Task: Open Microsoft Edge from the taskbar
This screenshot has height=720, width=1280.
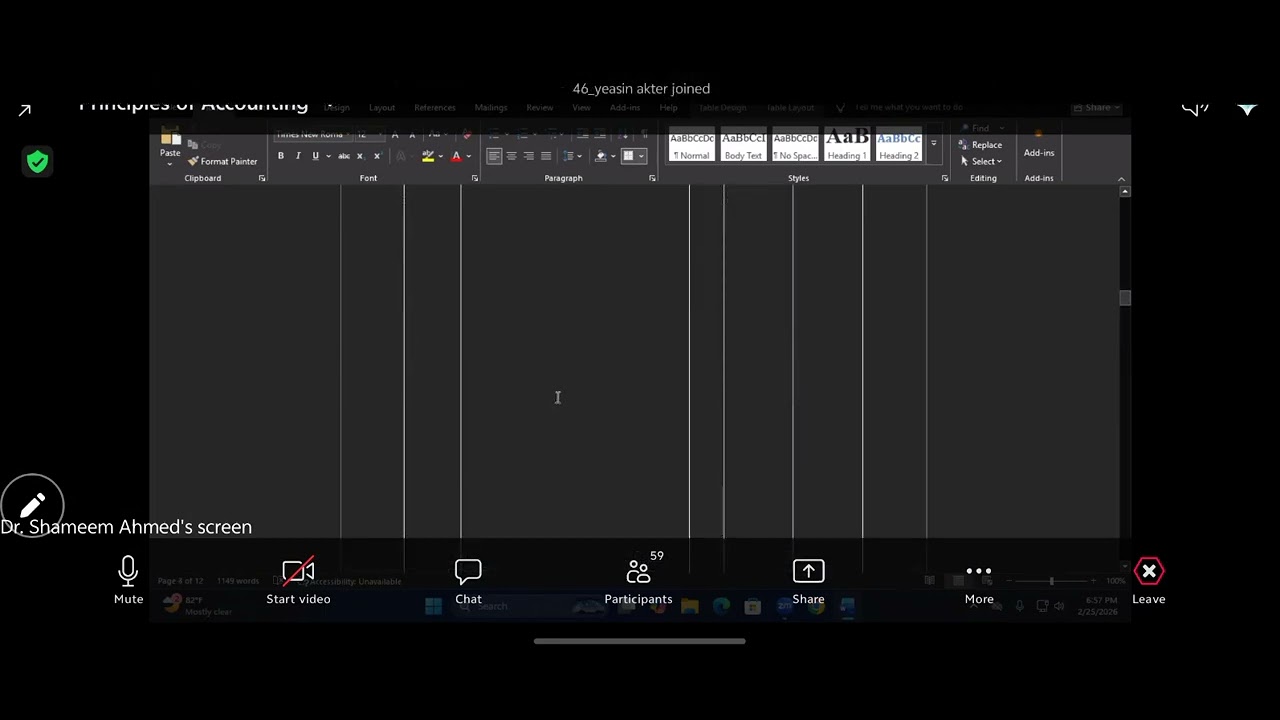Action: (721, 606)
